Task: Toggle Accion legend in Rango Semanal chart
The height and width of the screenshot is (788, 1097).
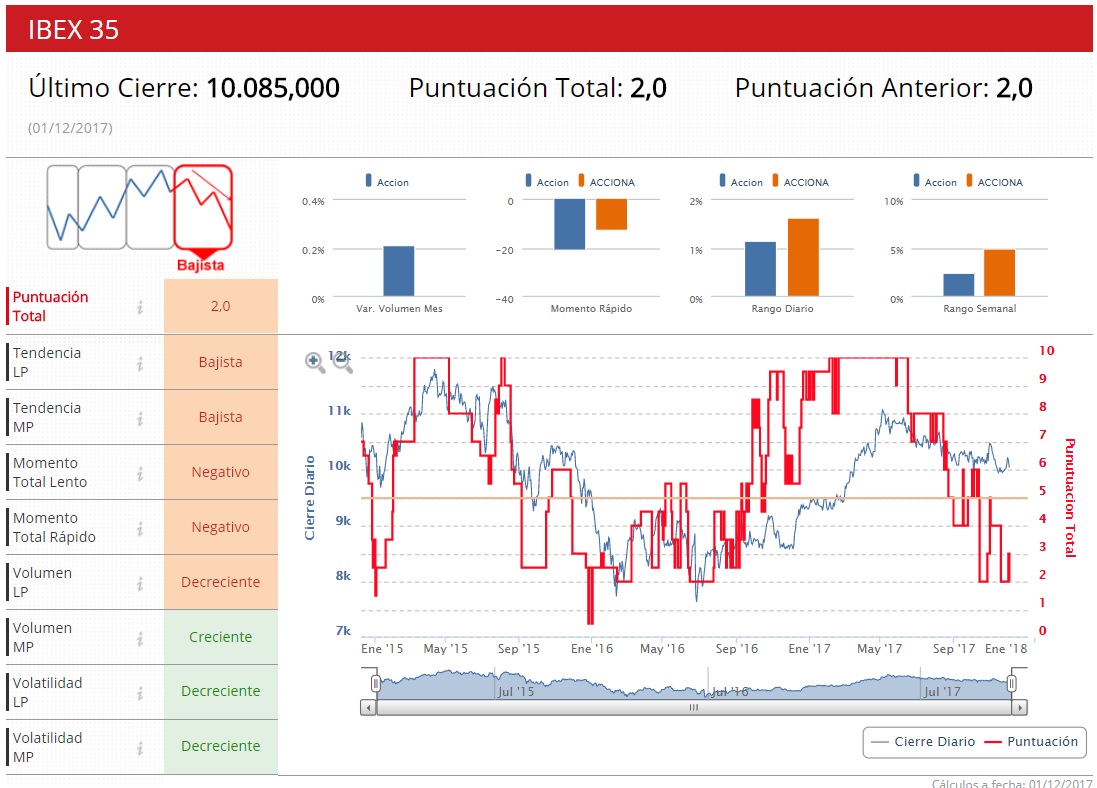Action: tap(935, 181)
